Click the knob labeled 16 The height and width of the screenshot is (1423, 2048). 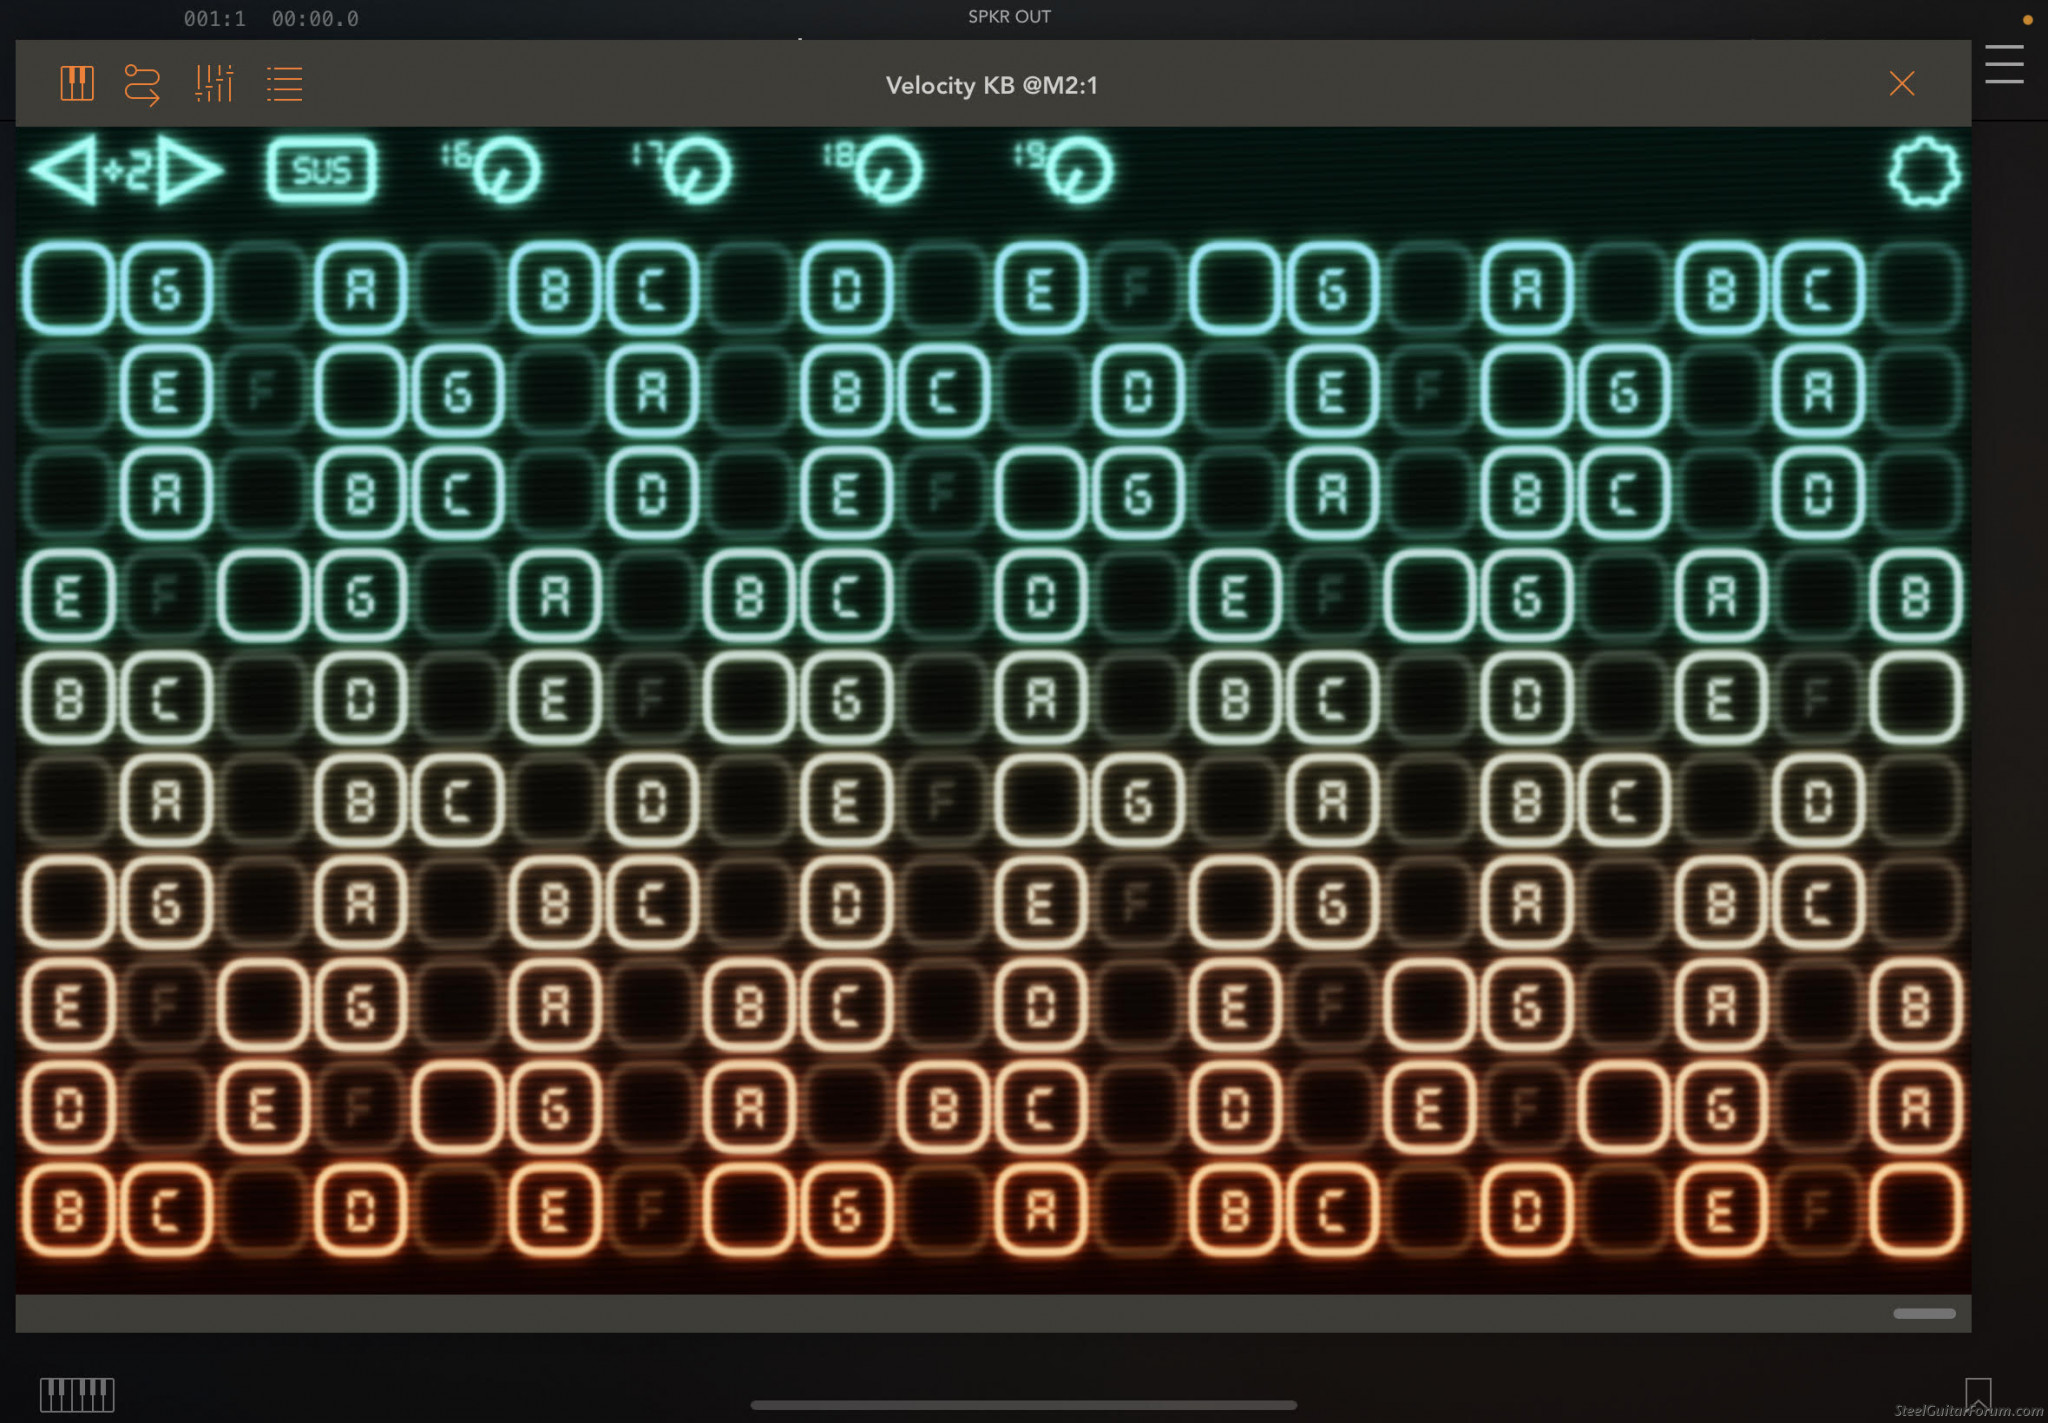coord(506,170)
